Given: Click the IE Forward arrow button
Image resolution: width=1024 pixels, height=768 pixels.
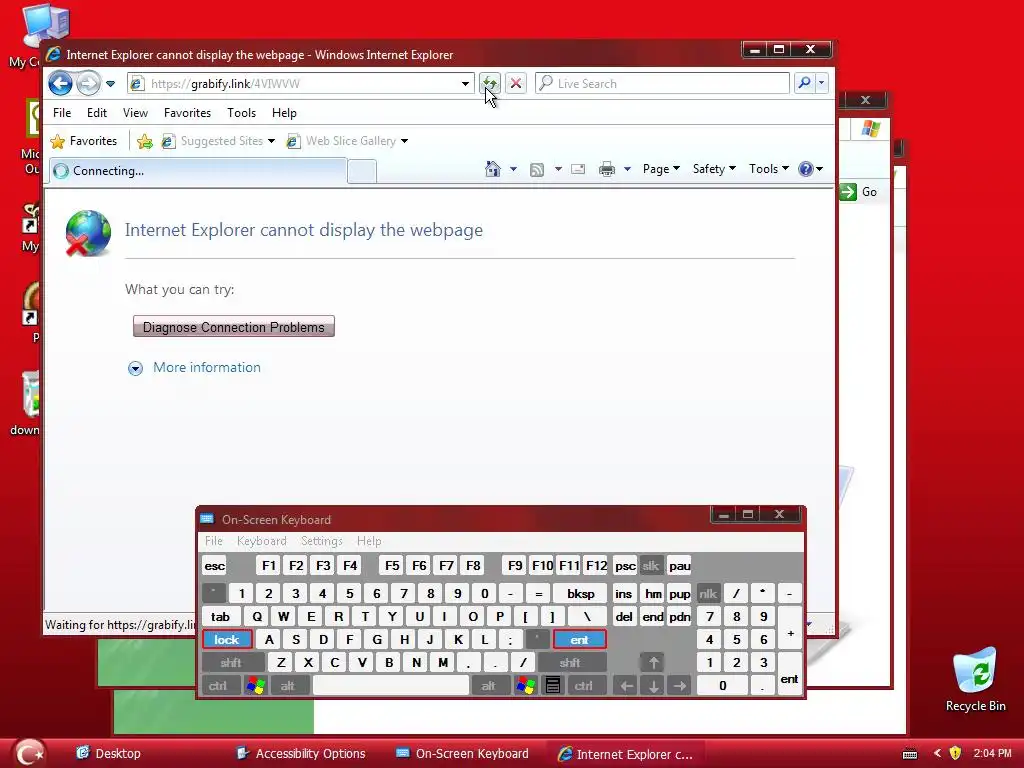Looking at the screenshot, I should coord(88,84).
